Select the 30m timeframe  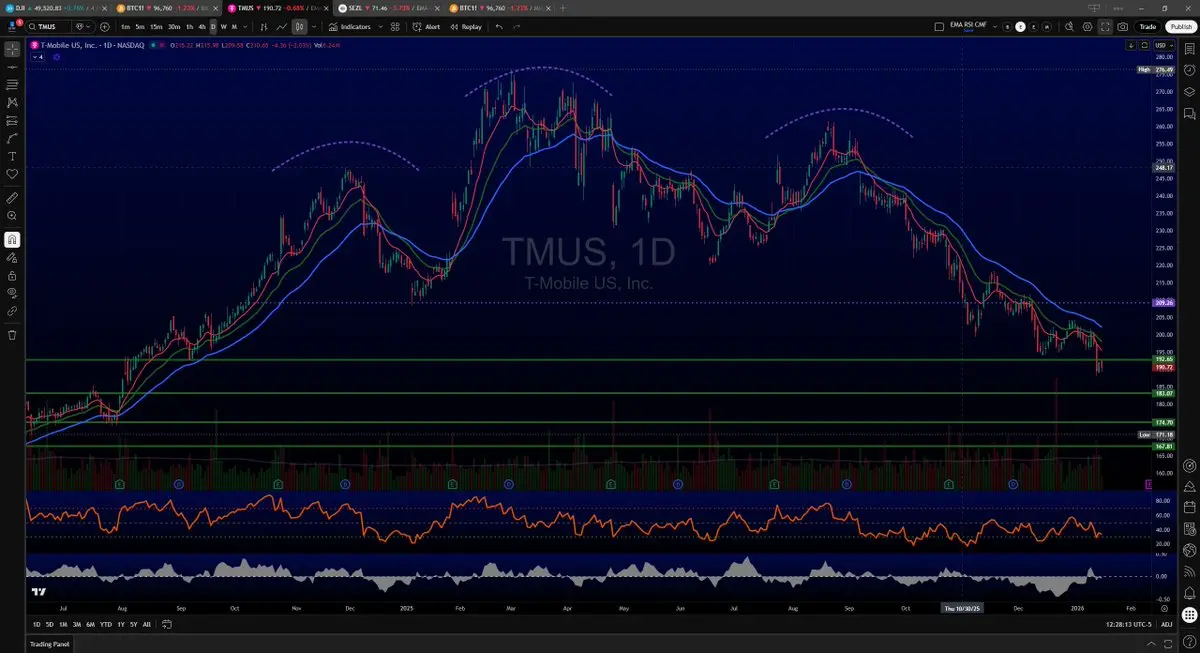174,26
